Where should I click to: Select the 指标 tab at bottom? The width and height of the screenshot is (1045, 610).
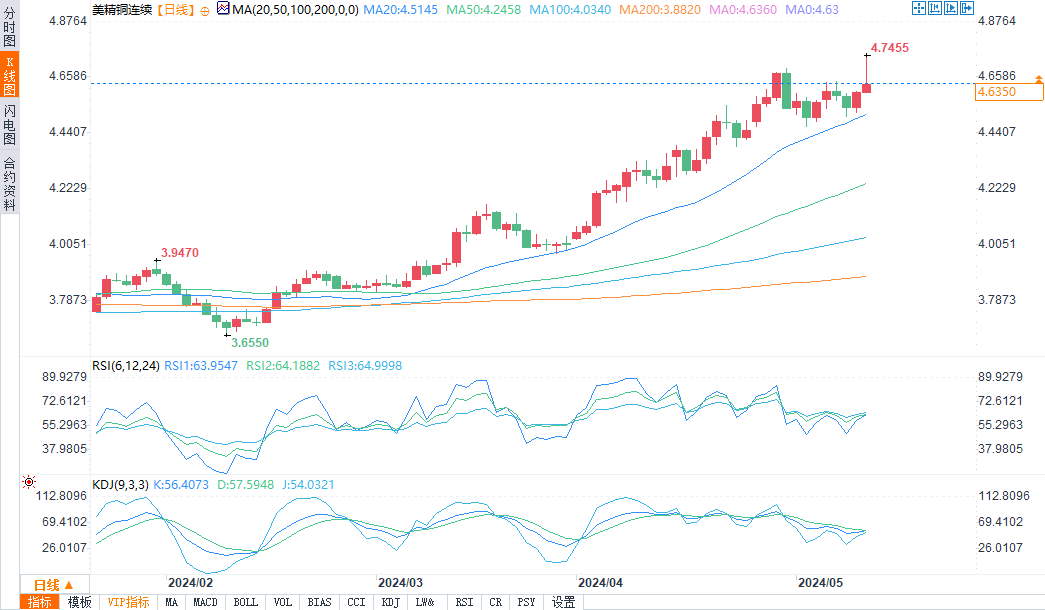tap(40, 602)
